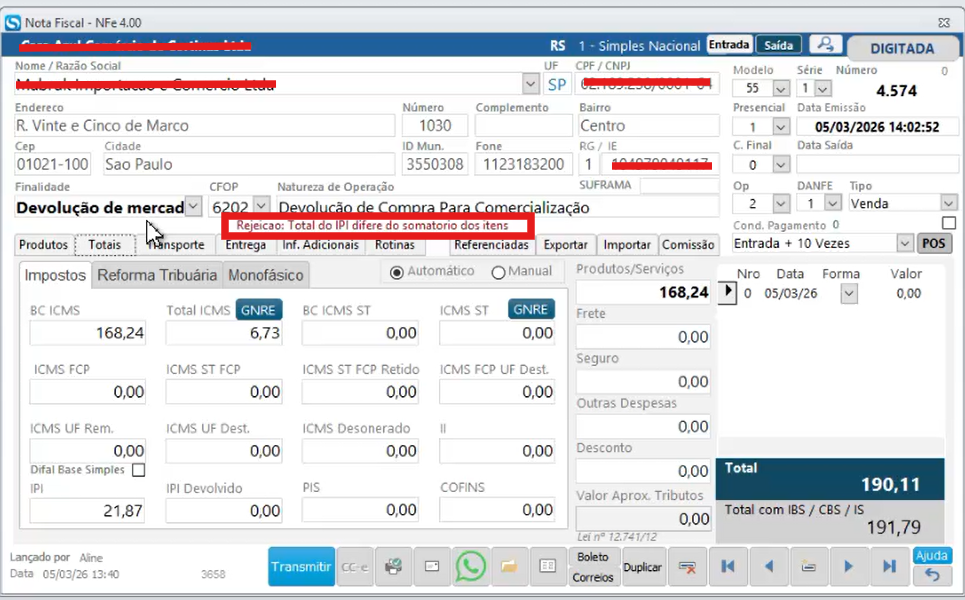Click the GNRE button beside Total ICMS
The image size is (965, 600).
click(259, 310)
